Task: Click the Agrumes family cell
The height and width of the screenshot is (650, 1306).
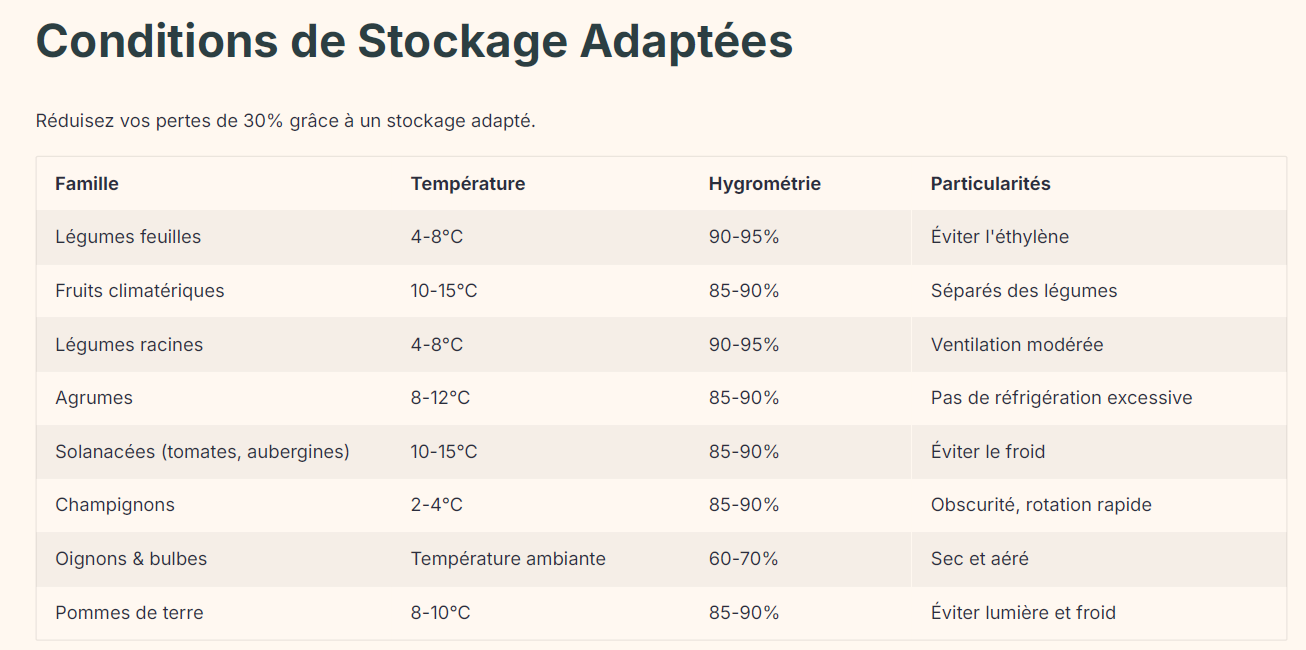Action: coord(94,398)
